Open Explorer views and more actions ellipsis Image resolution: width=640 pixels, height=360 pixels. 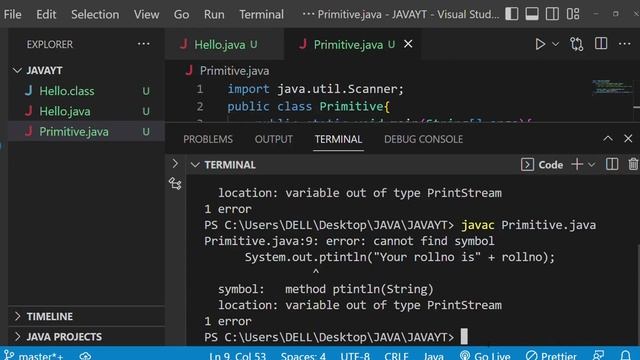(x=144, y=44)
